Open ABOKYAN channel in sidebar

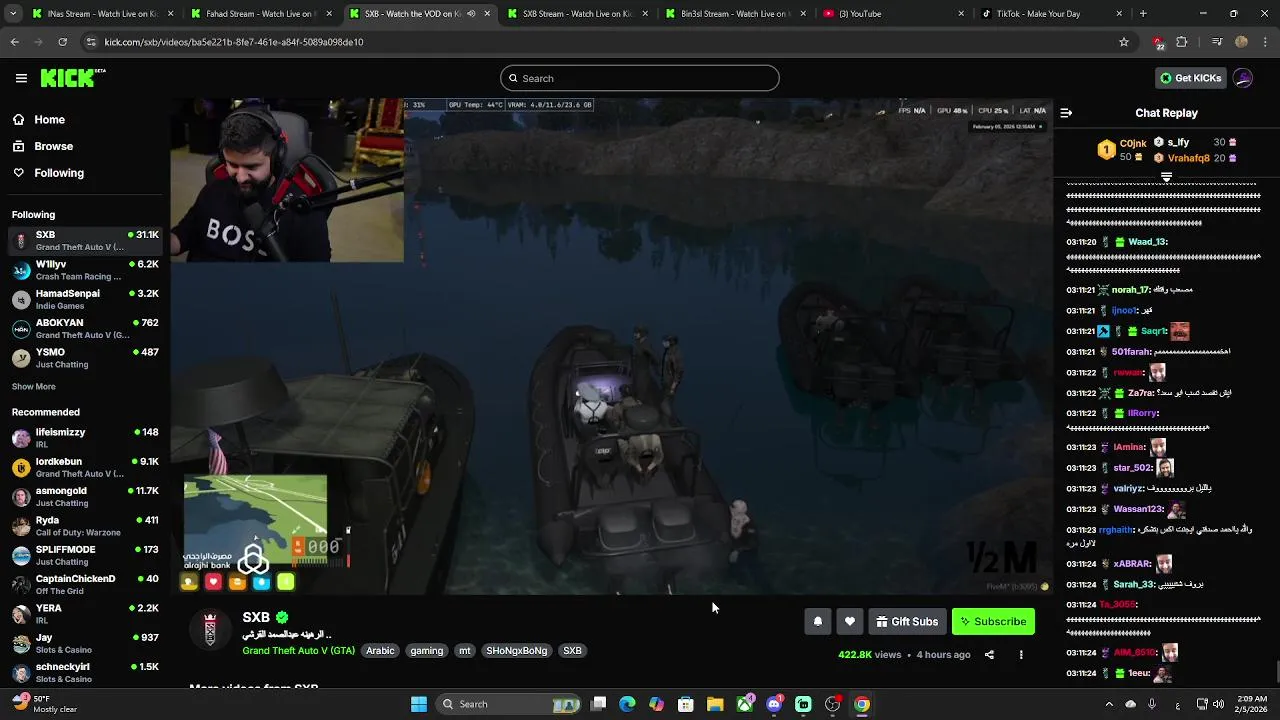[85, 328]
